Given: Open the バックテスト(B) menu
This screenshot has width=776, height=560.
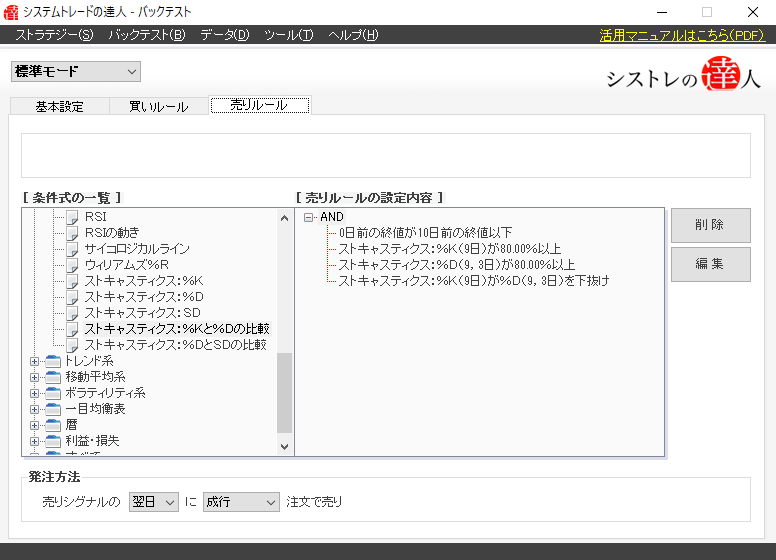Looking at the screenshot, I should point(146,35).
